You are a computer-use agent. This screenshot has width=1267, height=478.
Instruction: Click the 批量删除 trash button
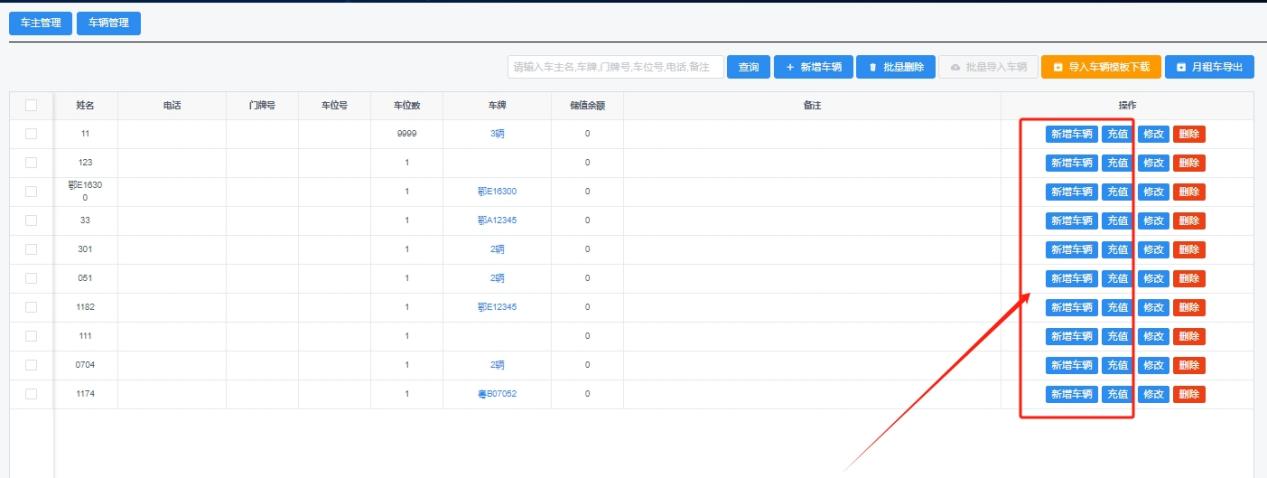[x=895, y=67]
